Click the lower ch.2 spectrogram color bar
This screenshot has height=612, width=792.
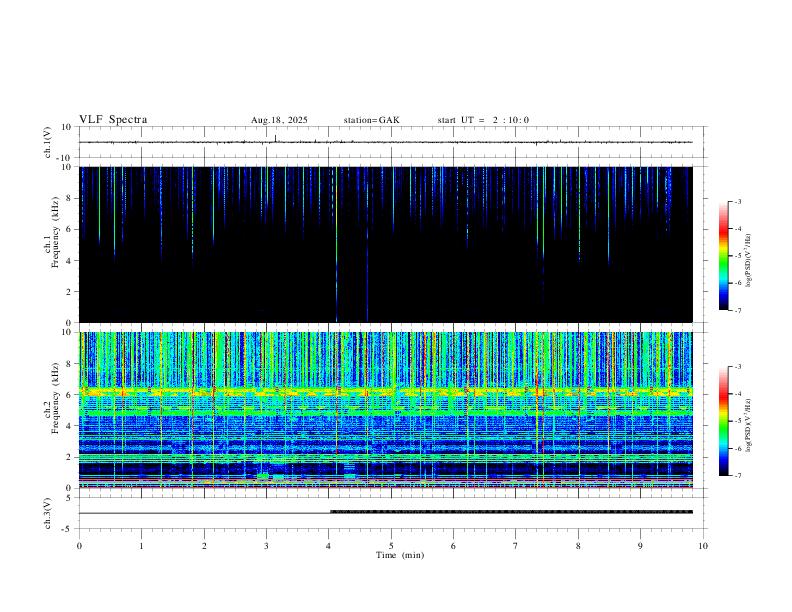click(723, 421)
